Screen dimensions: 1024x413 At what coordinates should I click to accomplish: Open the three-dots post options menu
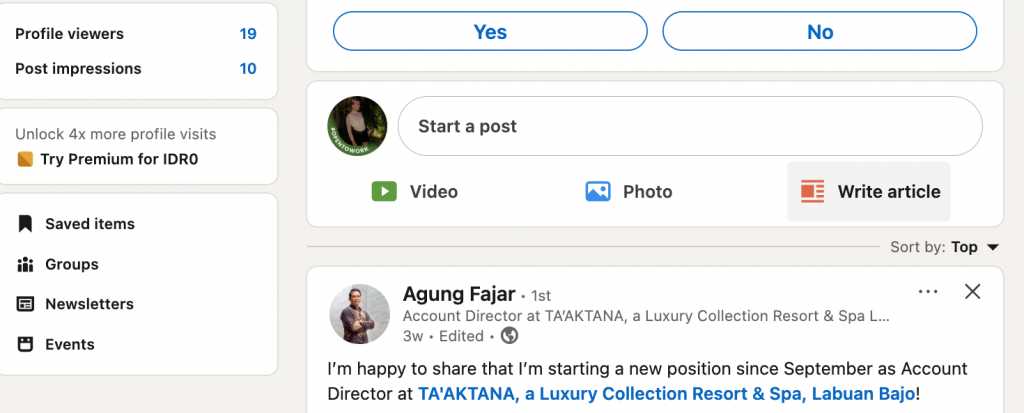pos(928,291)
